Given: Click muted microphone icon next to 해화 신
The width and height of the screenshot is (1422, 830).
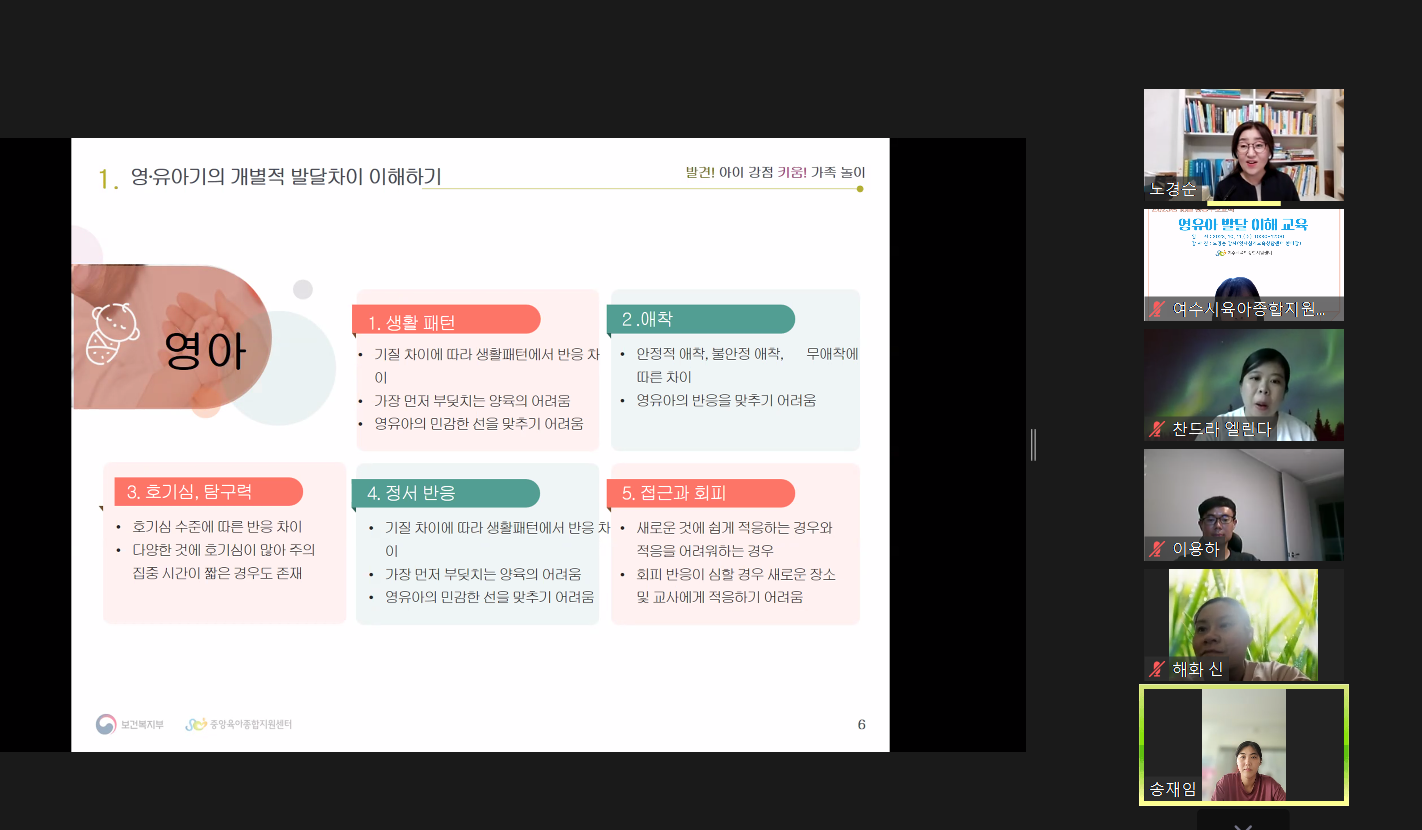Looking at the screenshot, I should pos(1157,669).
